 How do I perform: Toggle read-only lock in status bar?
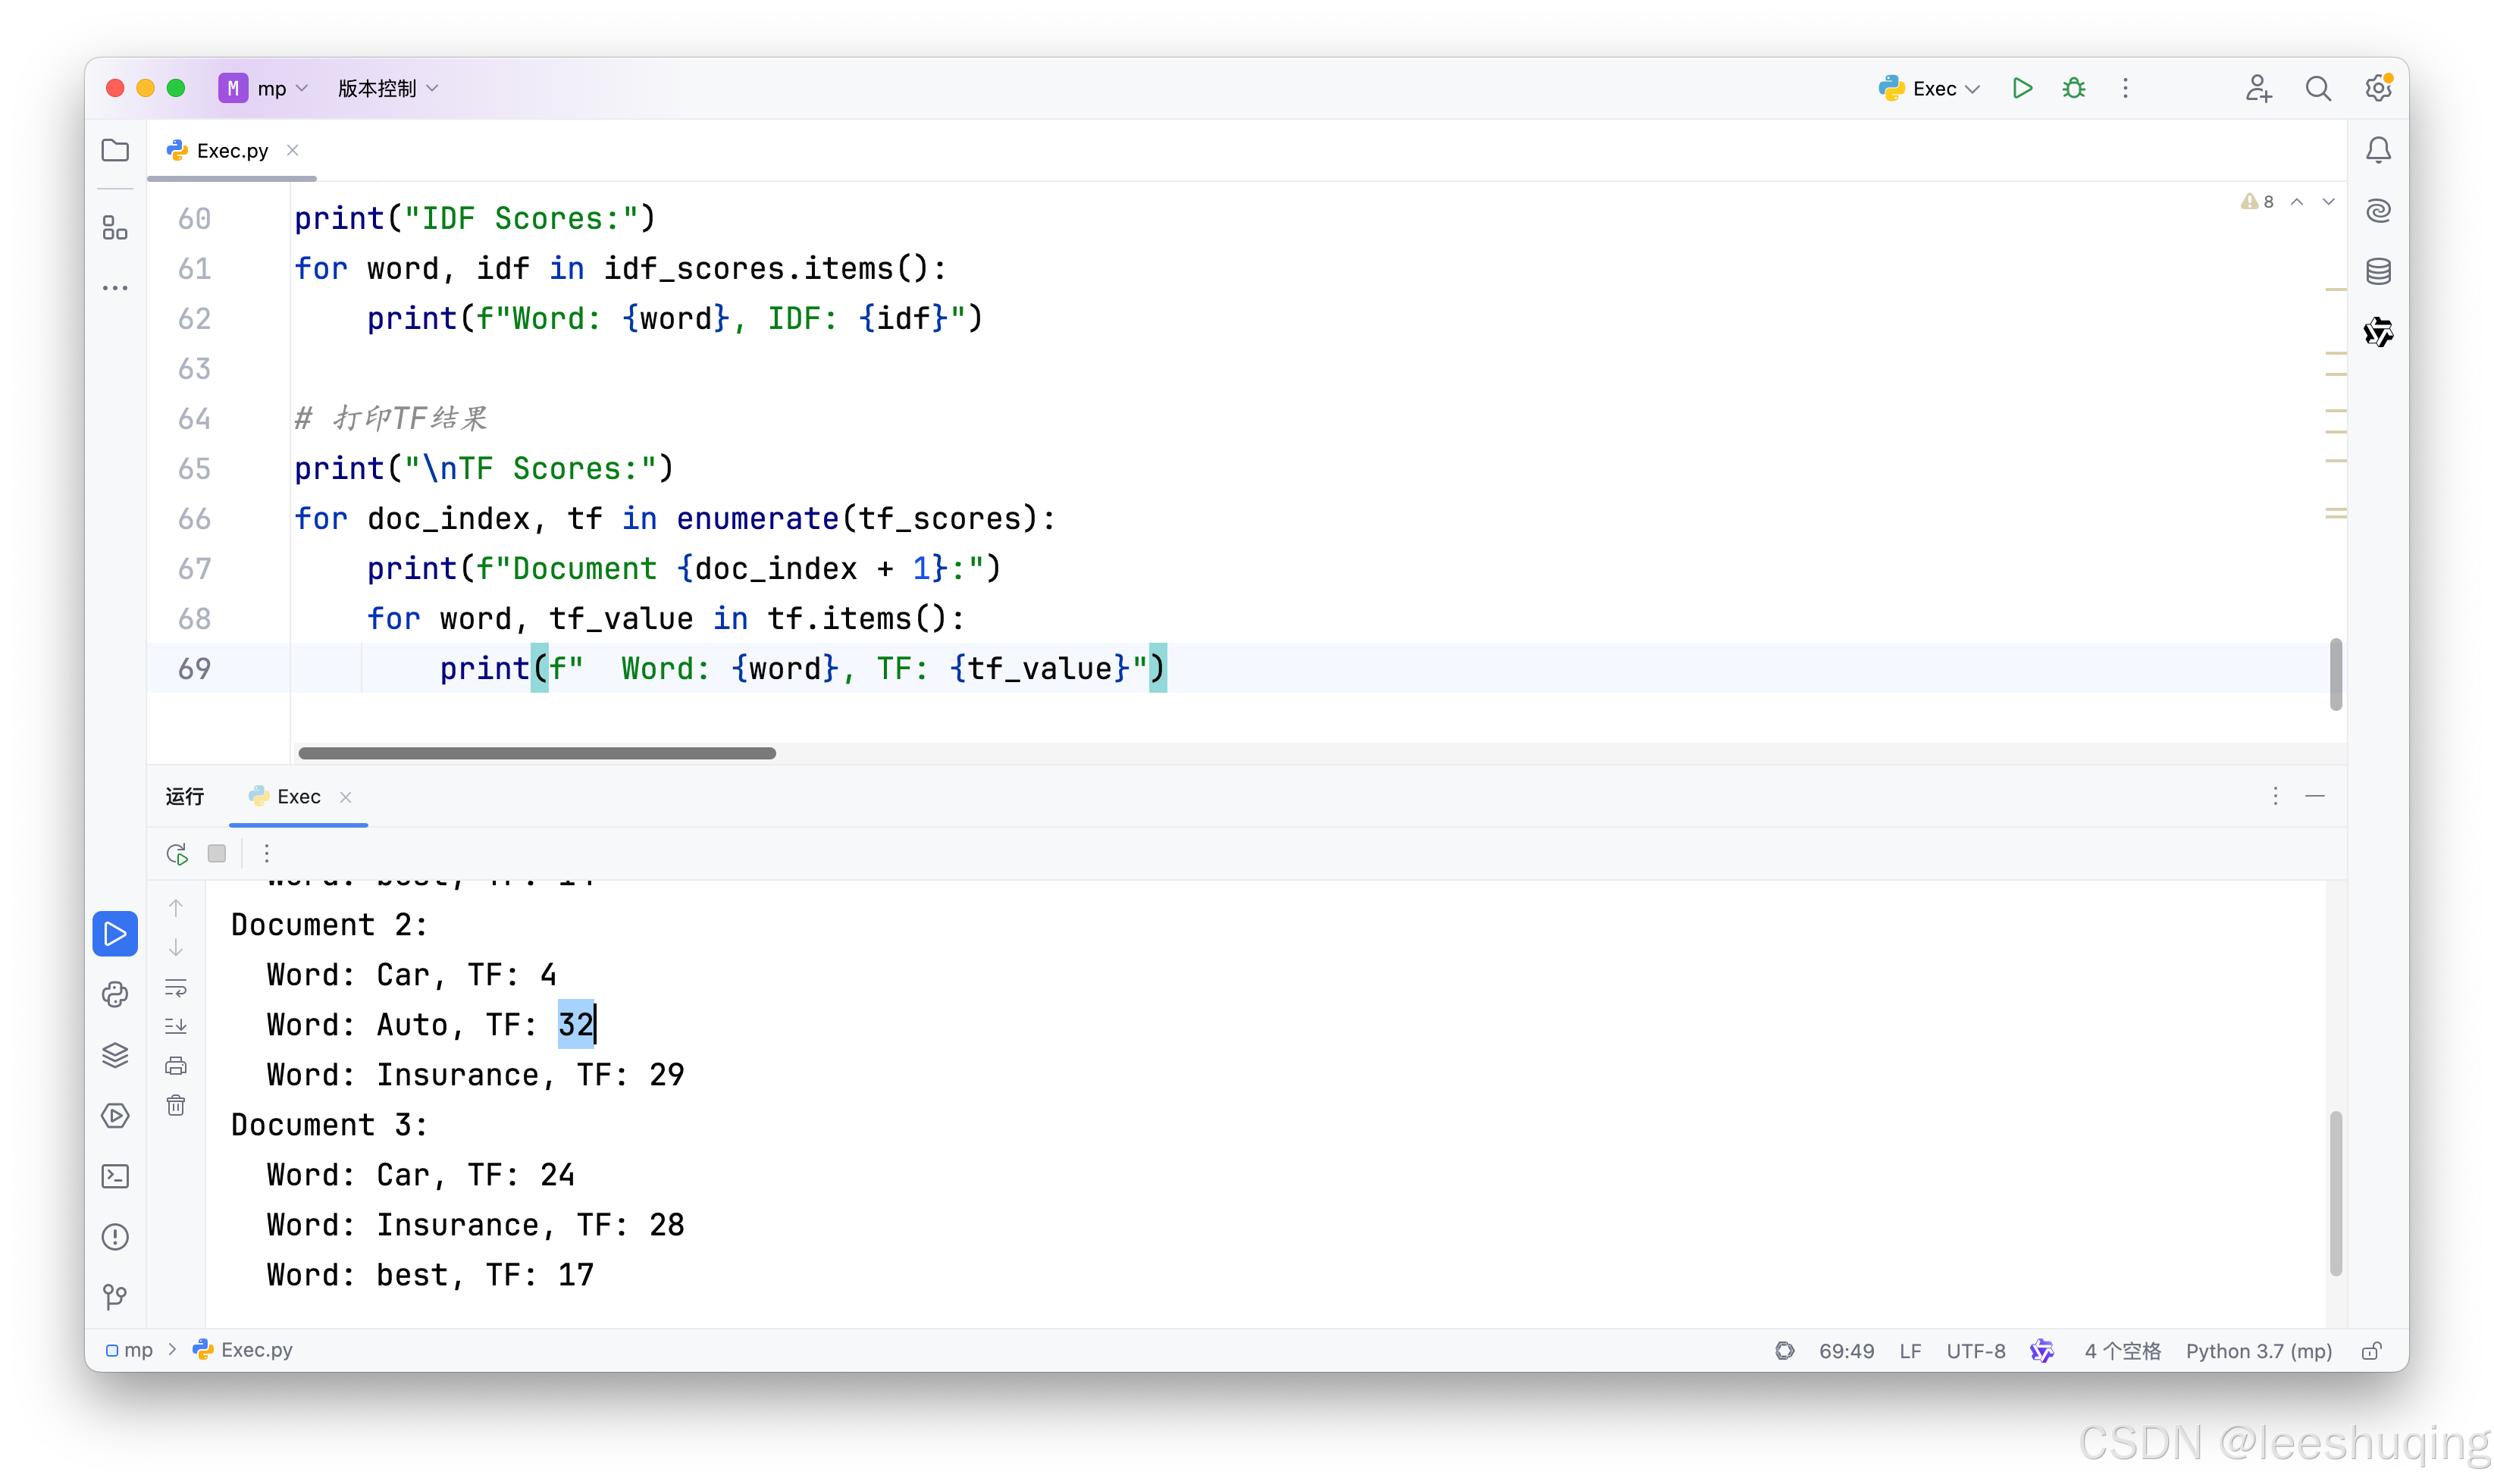(2371, 1351)
